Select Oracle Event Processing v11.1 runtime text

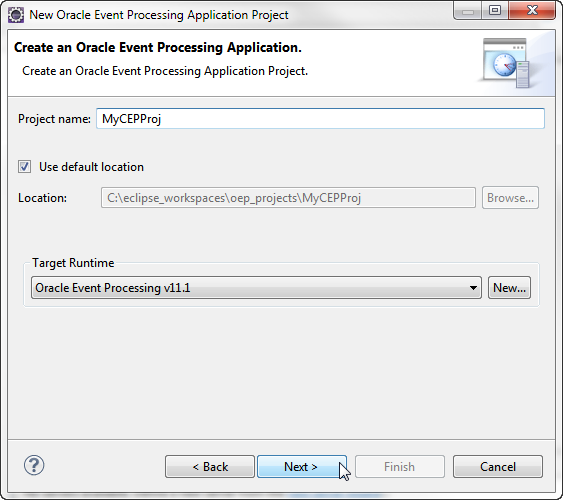click(x=113, y=288)
